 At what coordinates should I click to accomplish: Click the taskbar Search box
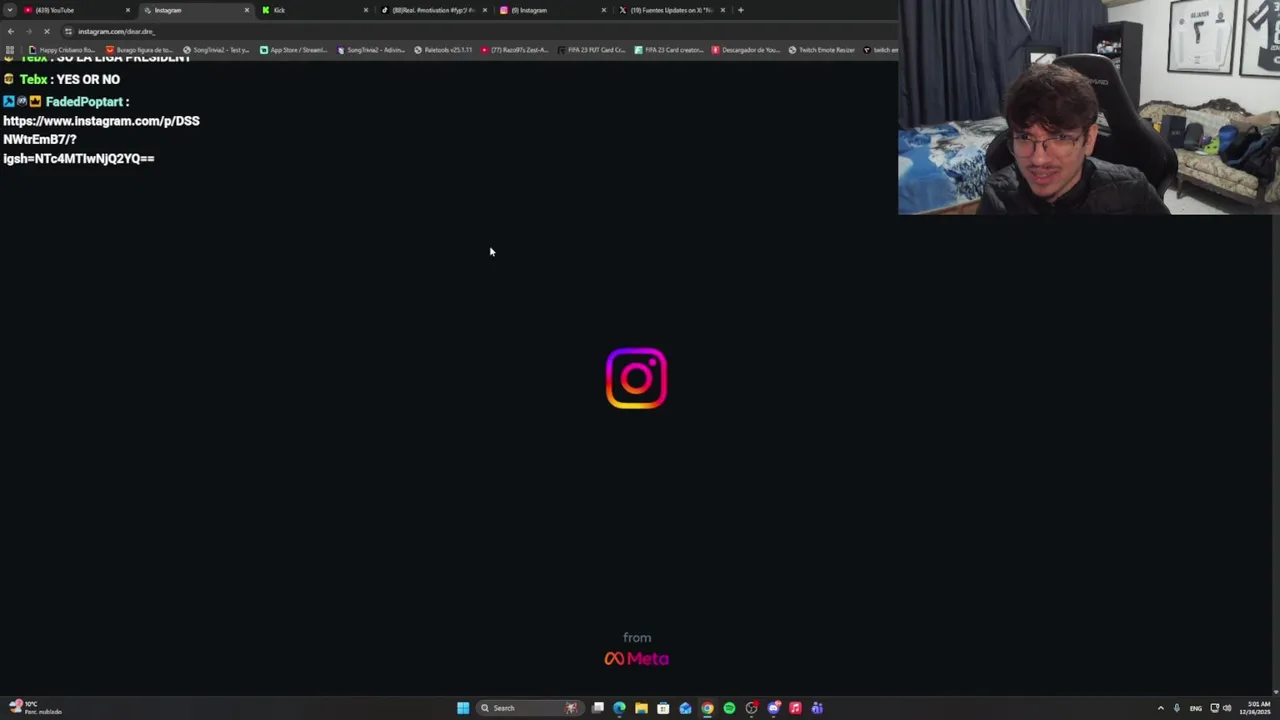click(x=528, y=708)
